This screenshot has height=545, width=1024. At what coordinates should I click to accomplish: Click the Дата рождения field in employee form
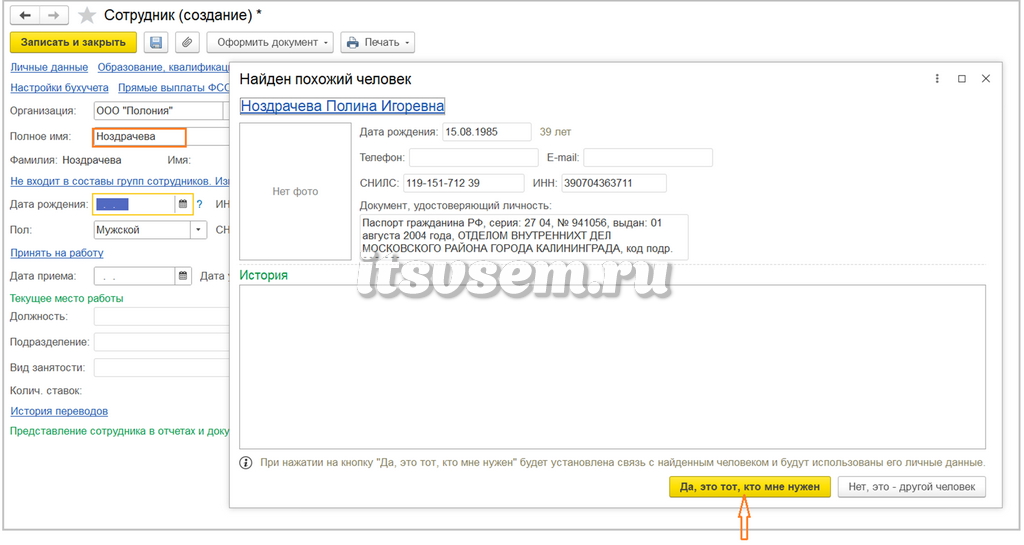[x=135, y=204]
